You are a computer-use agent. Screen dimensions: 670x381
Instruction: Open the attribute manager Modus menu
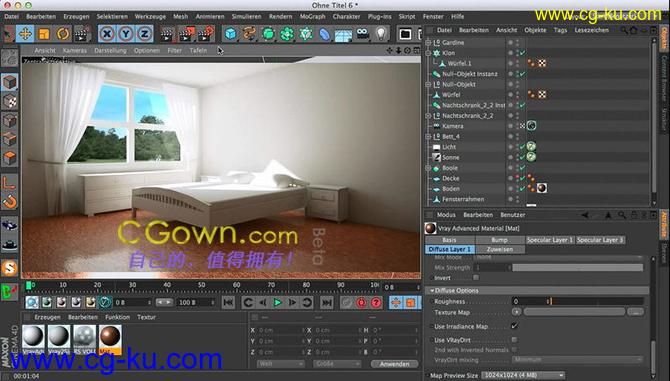click(x=446, y=215)
